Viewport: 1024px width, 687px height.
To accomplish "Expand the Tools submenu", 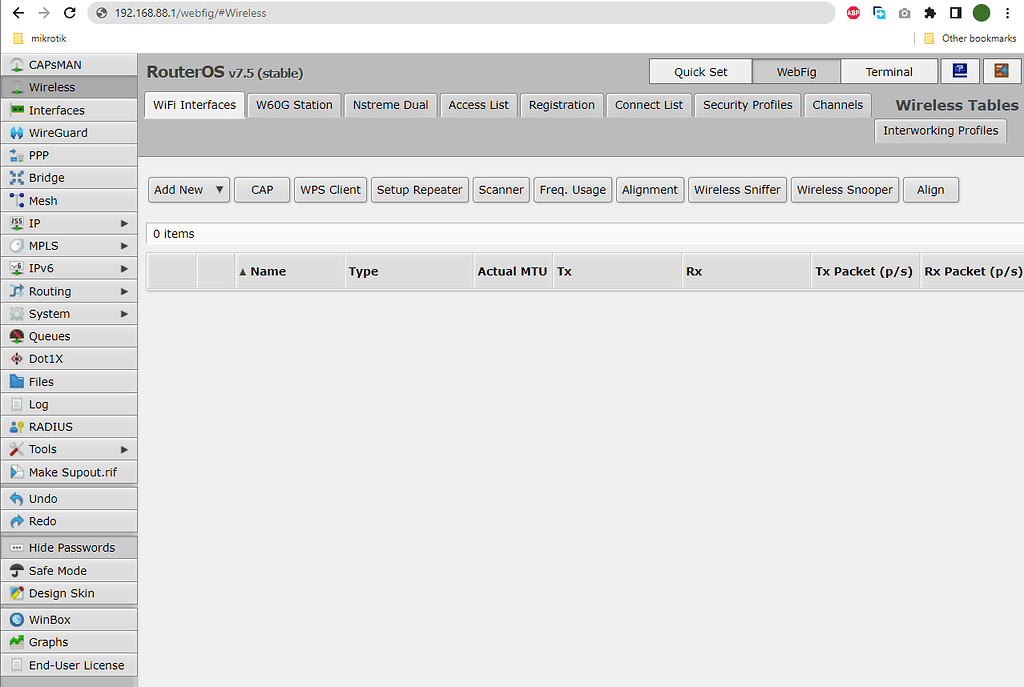I will 69,449.
